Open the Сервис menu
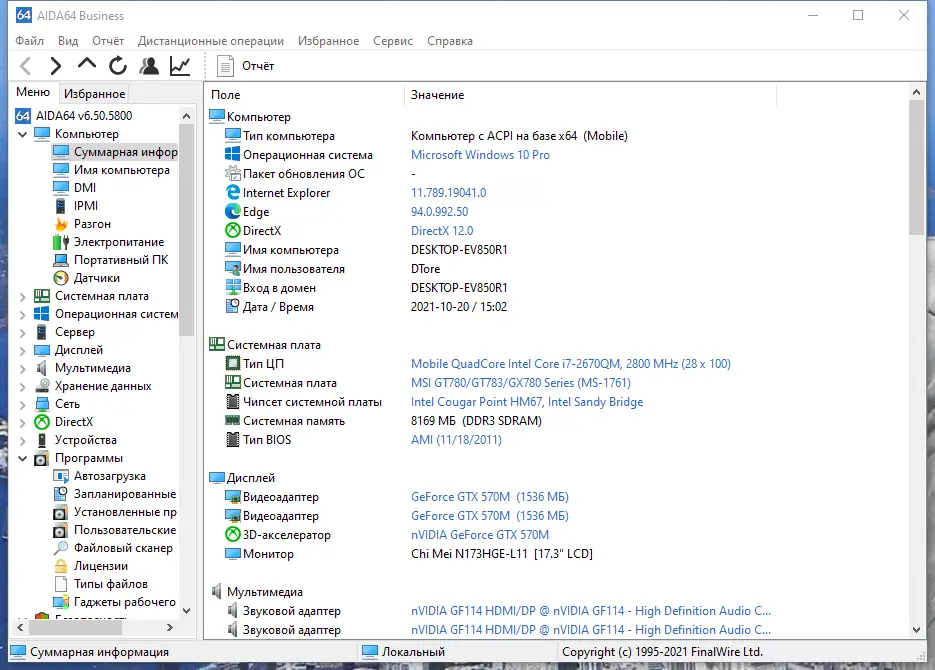Screen dimensions: 935x670 point(392,41)
